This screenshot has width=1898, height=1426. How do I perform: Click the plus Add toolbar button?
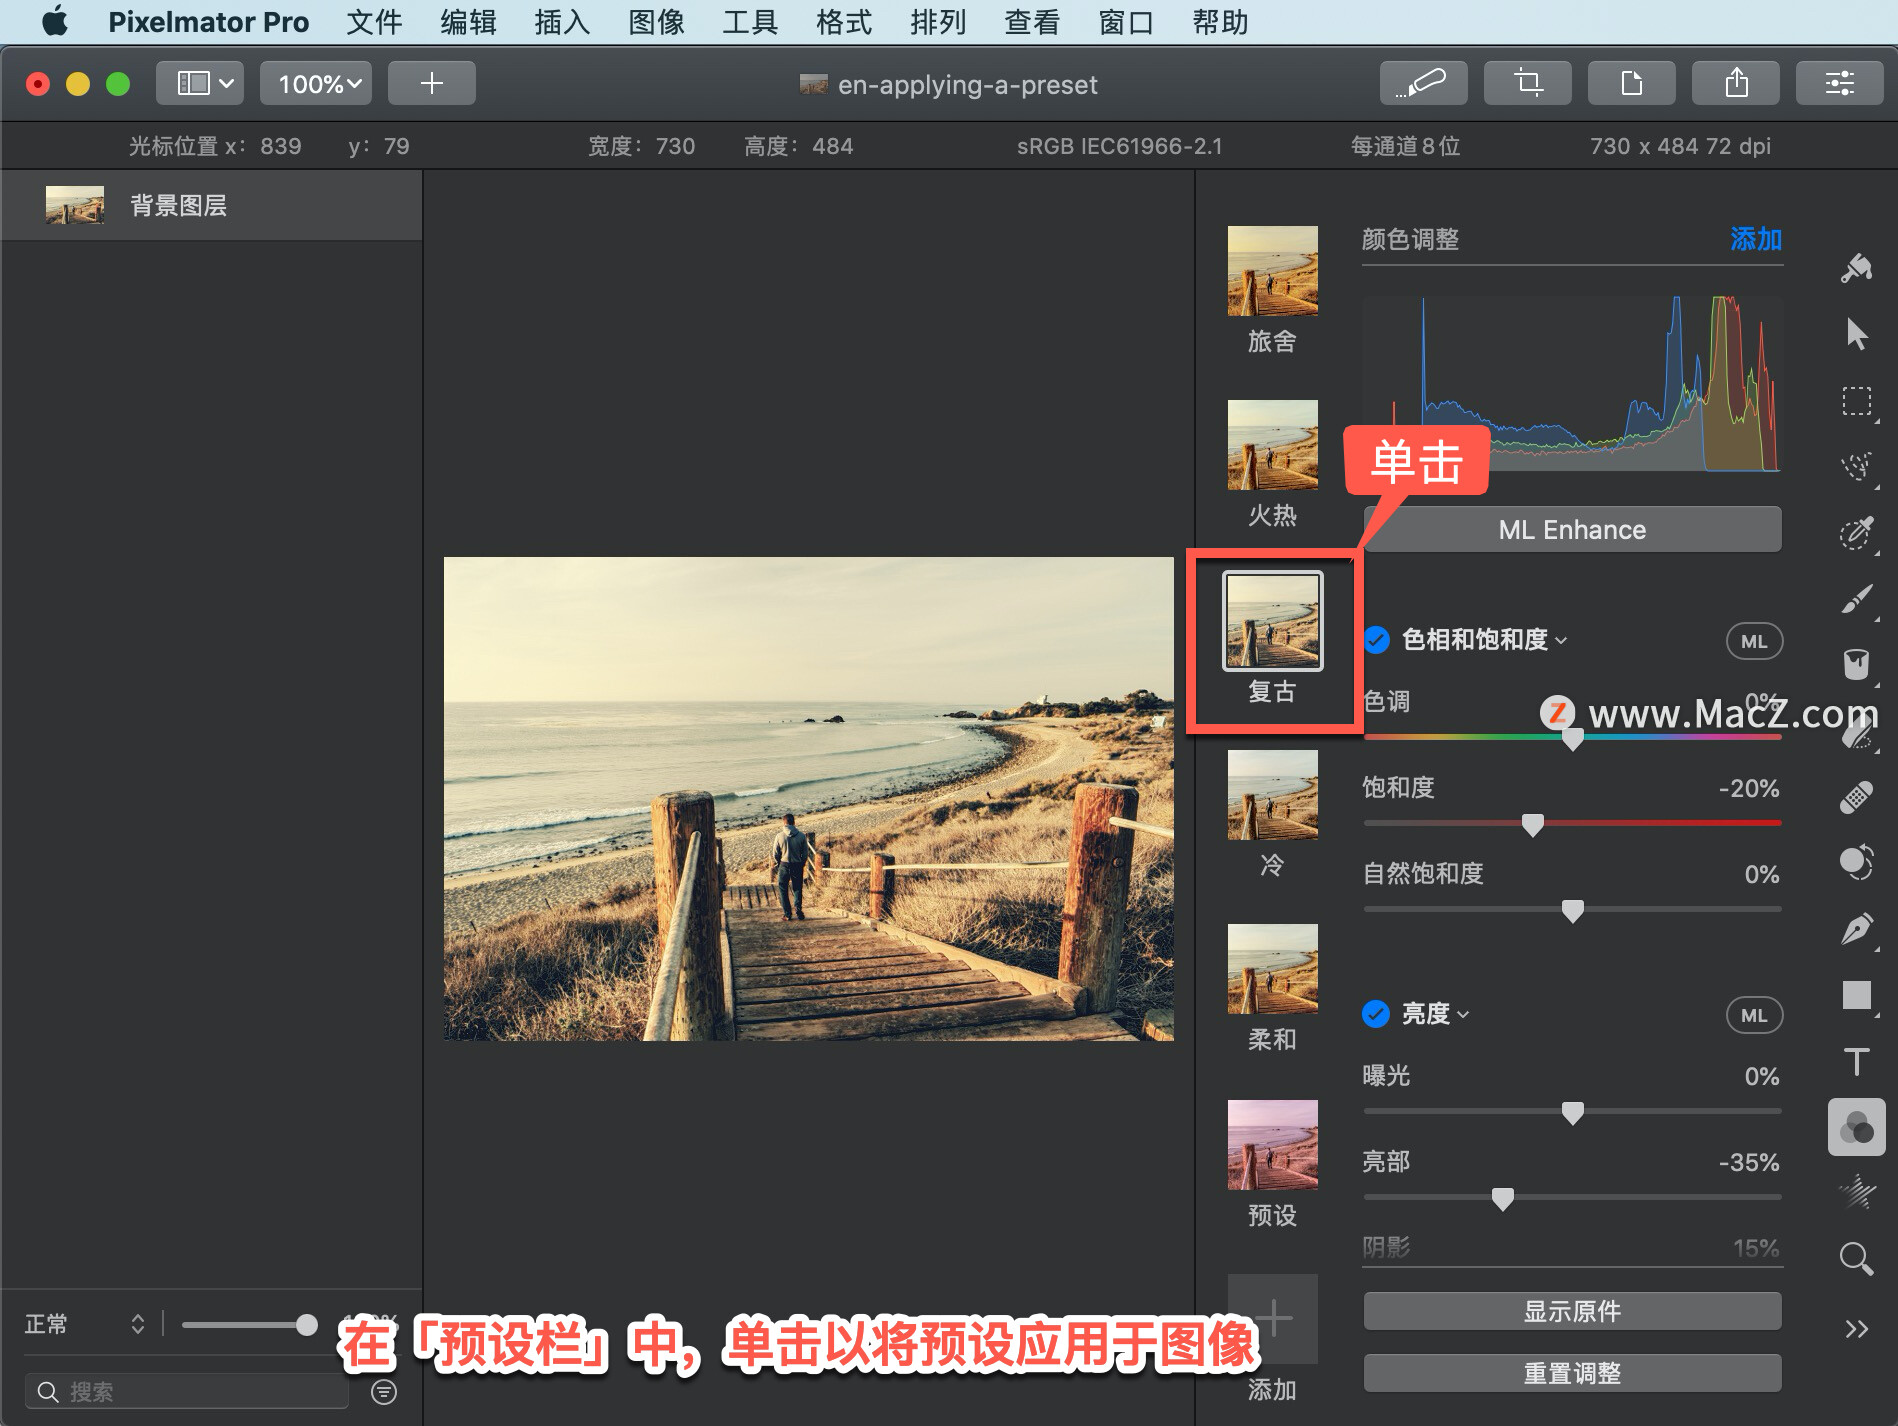pos(431,83)
